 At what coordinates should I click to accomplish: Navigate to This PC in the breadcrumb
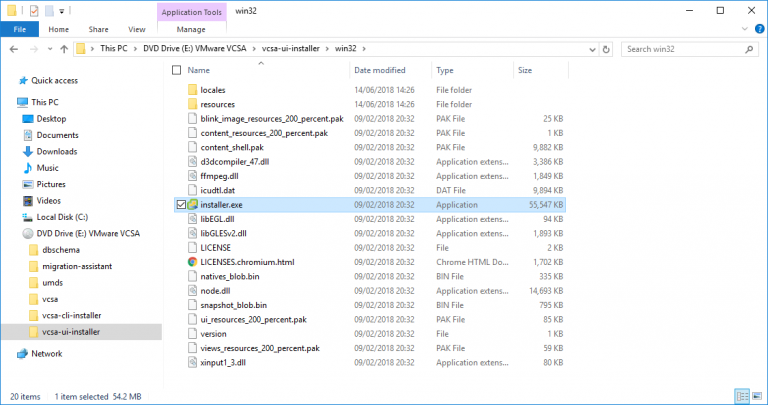[114, 48]
